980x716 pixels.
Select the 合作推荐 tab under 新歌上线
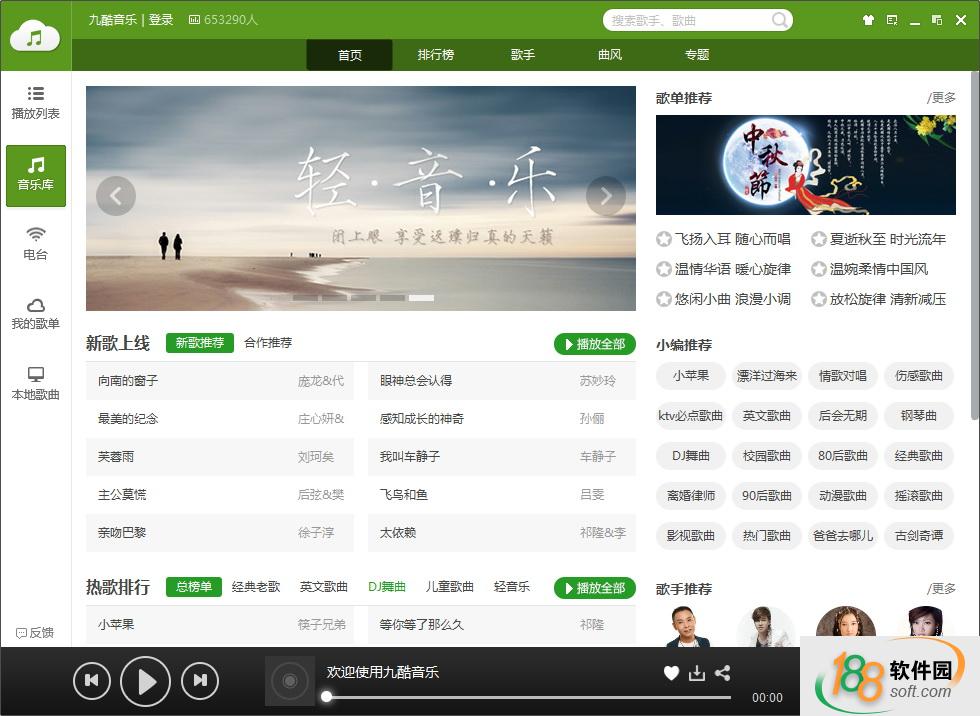(268, 343)
